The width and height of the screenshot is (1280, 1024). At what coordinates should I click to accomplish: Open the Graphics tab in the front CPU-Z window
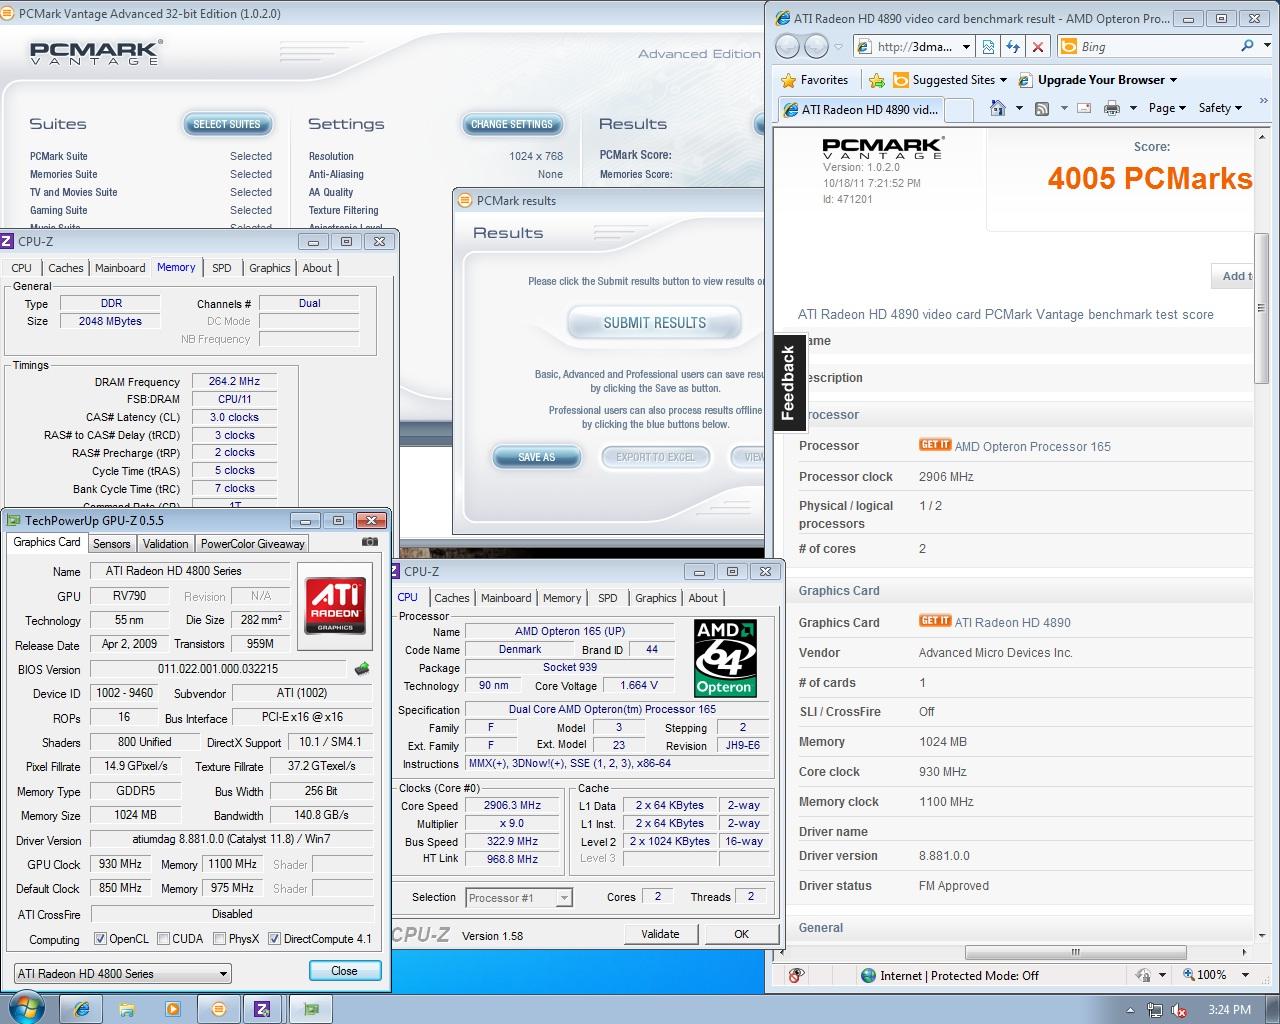[655, 597]
